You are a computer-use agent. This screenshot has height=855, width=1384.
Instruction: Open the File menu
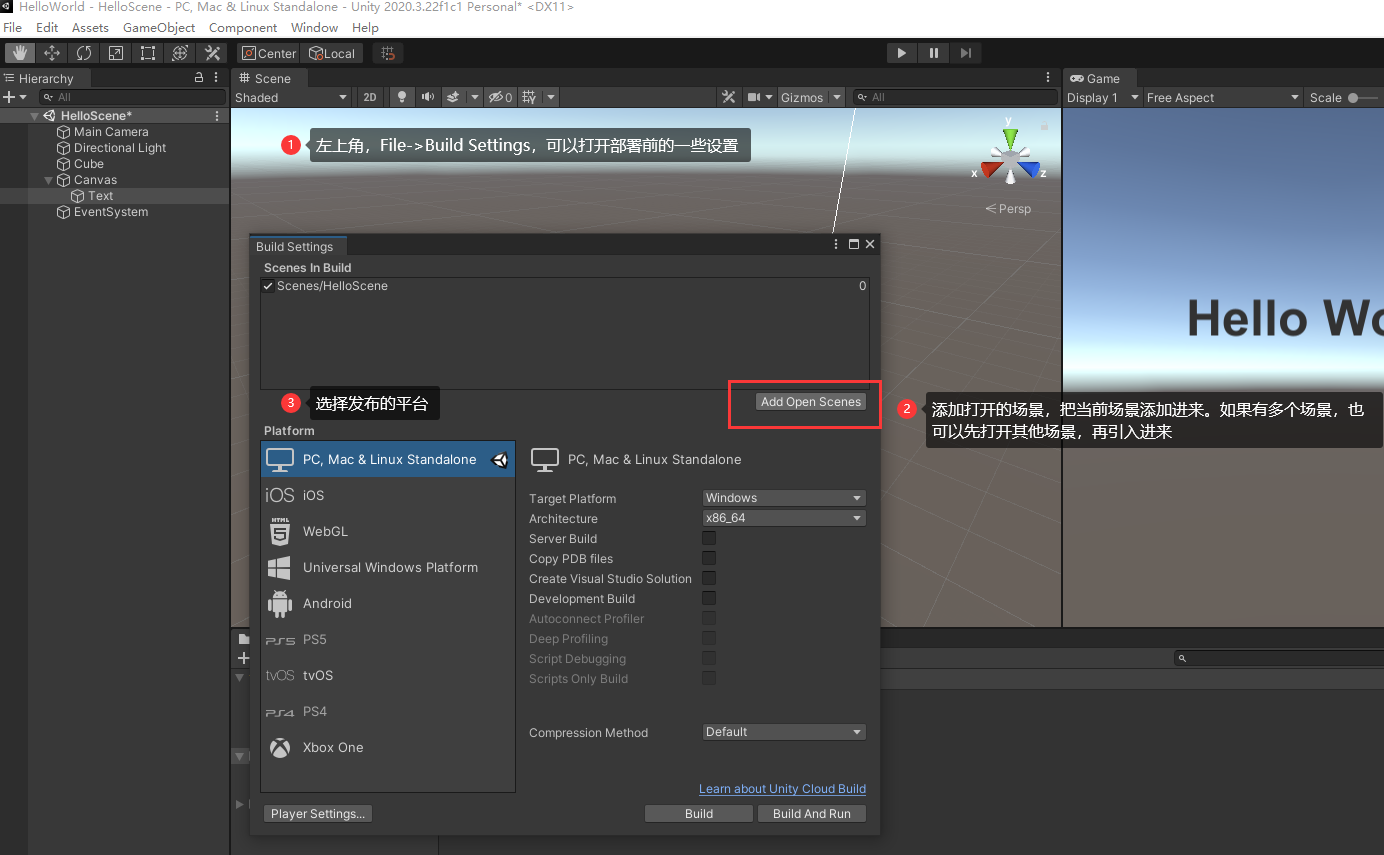point(12,27)
